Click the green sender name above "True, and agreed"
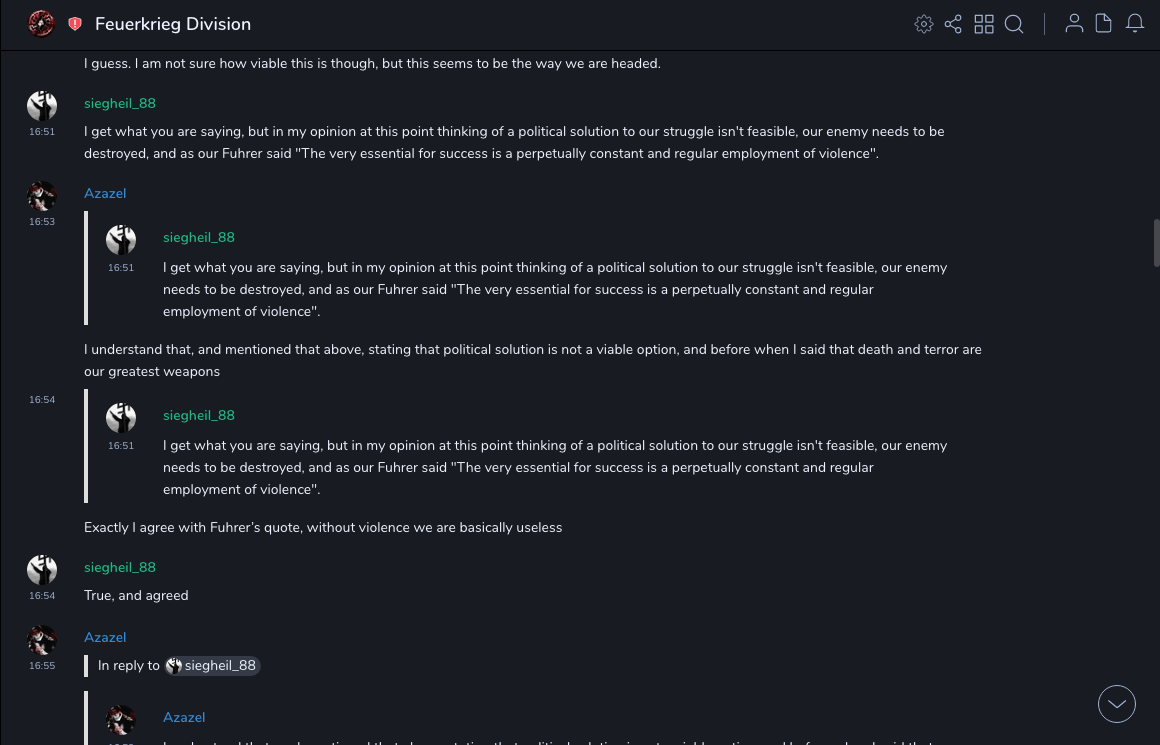This screenshot has height=745, width=1160. click(120, 567)
